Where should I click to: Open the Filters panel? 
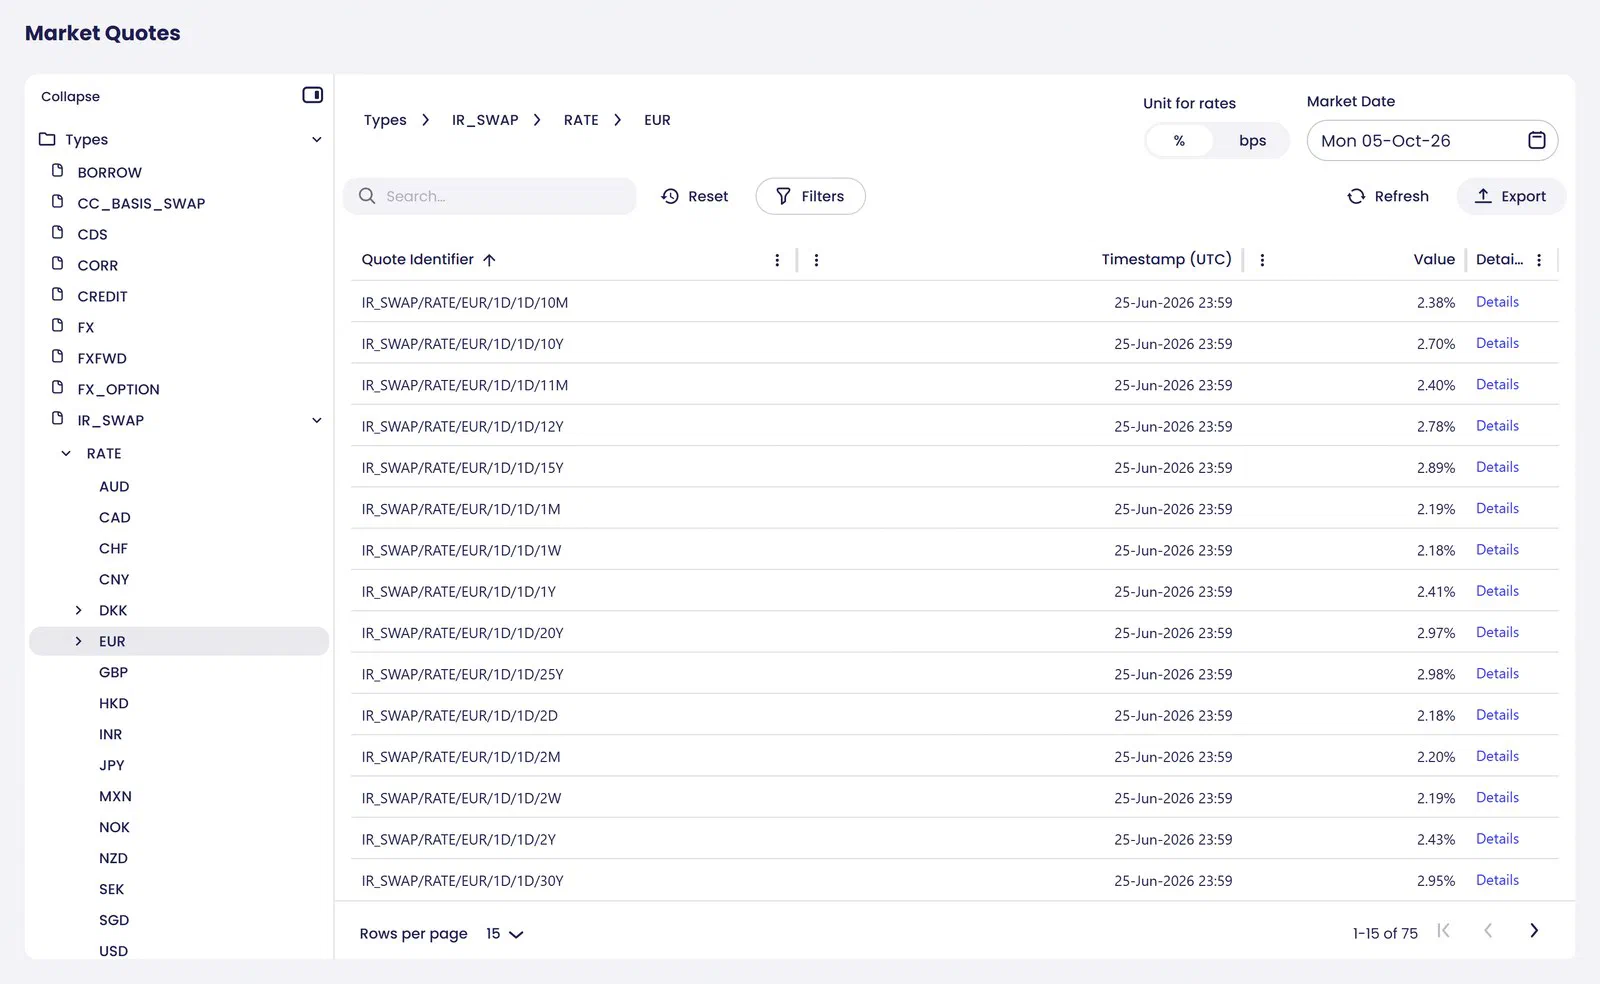pyautogui.click(x=810, y=196)
